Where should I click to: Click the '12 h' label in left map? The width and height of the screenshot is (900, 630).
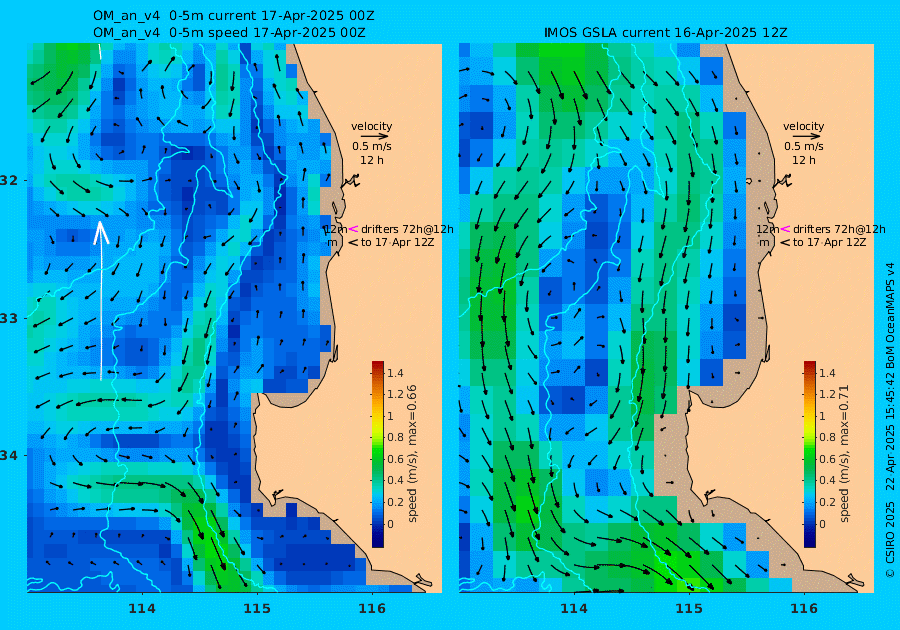tap(371, 160)
